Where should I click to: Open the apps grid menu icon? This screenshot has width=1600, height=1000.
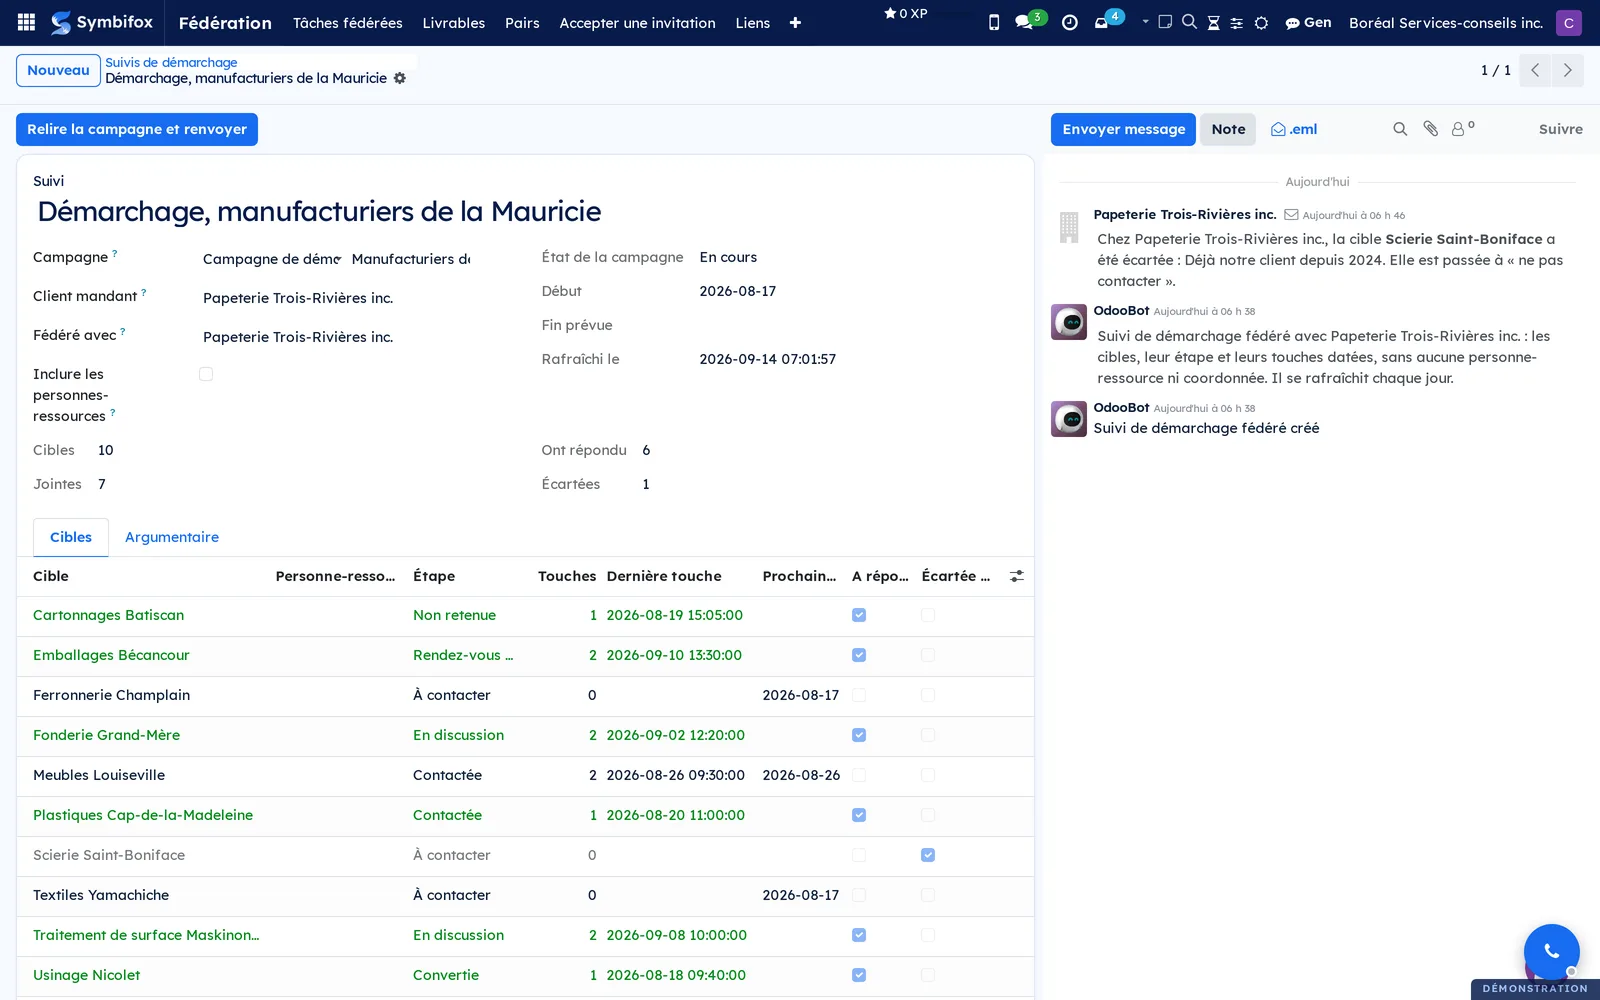27,22
